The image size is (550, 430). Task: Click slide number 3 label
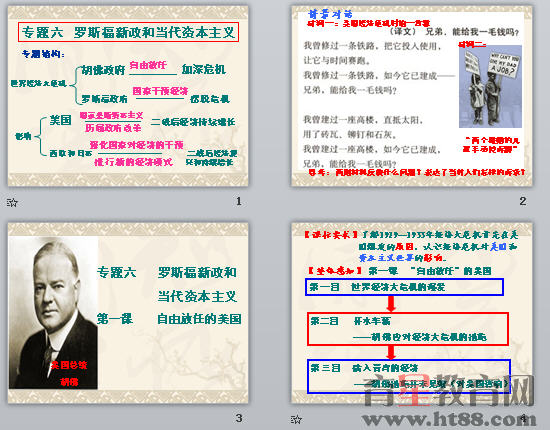[239, 418]
